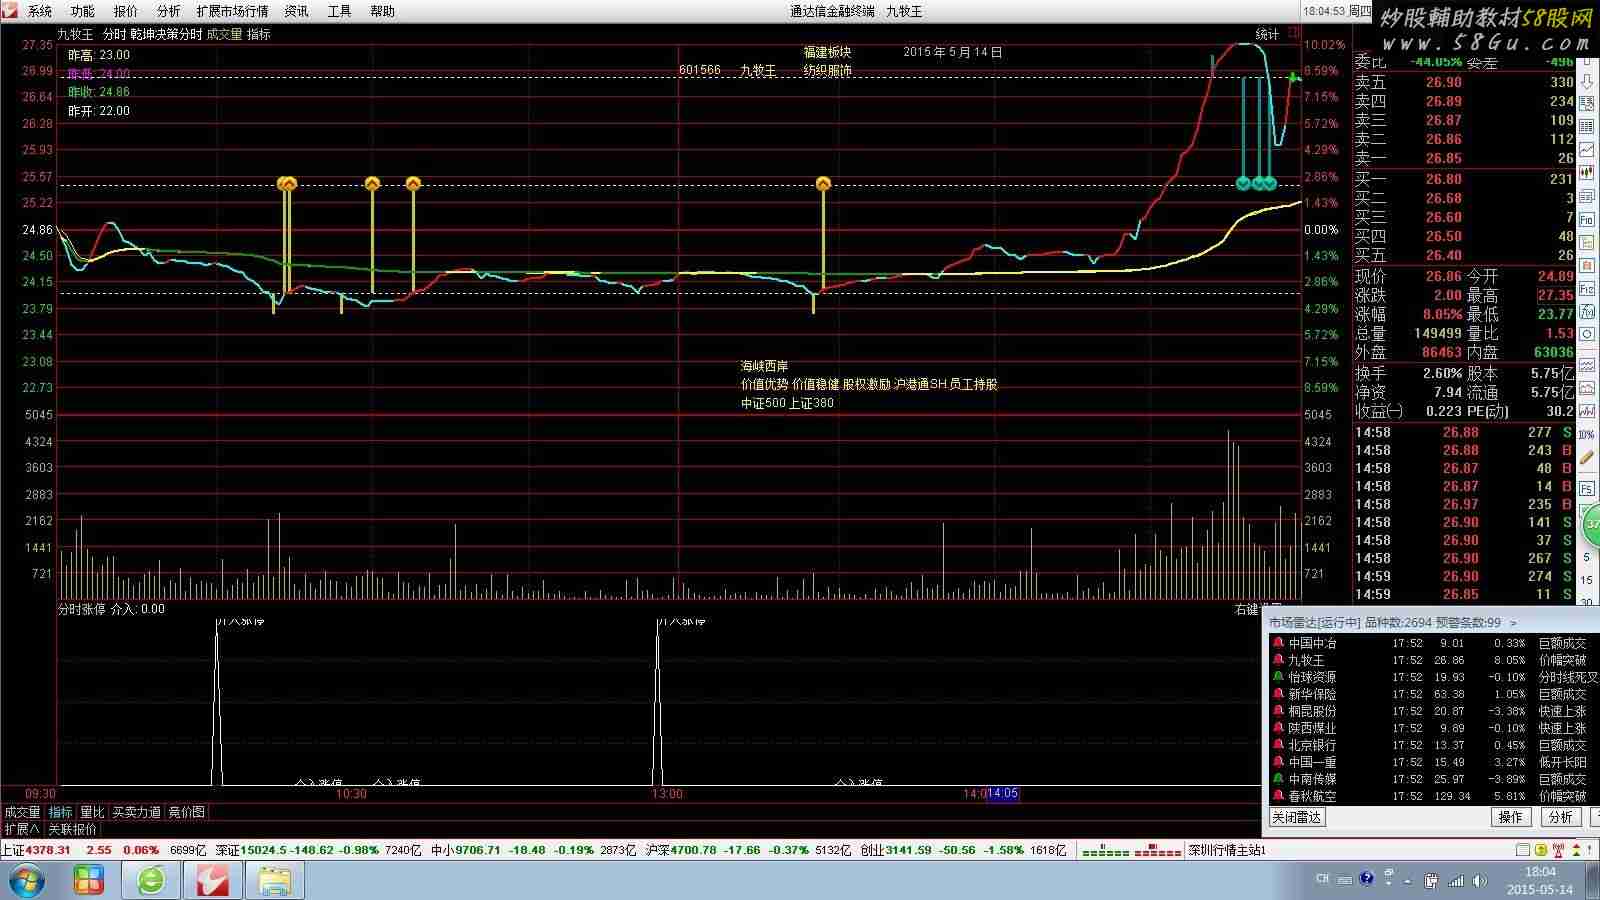Screen dimensions: 1600x900
Task: Expand the 扩展∧ panel
Action: pos(22,829)
